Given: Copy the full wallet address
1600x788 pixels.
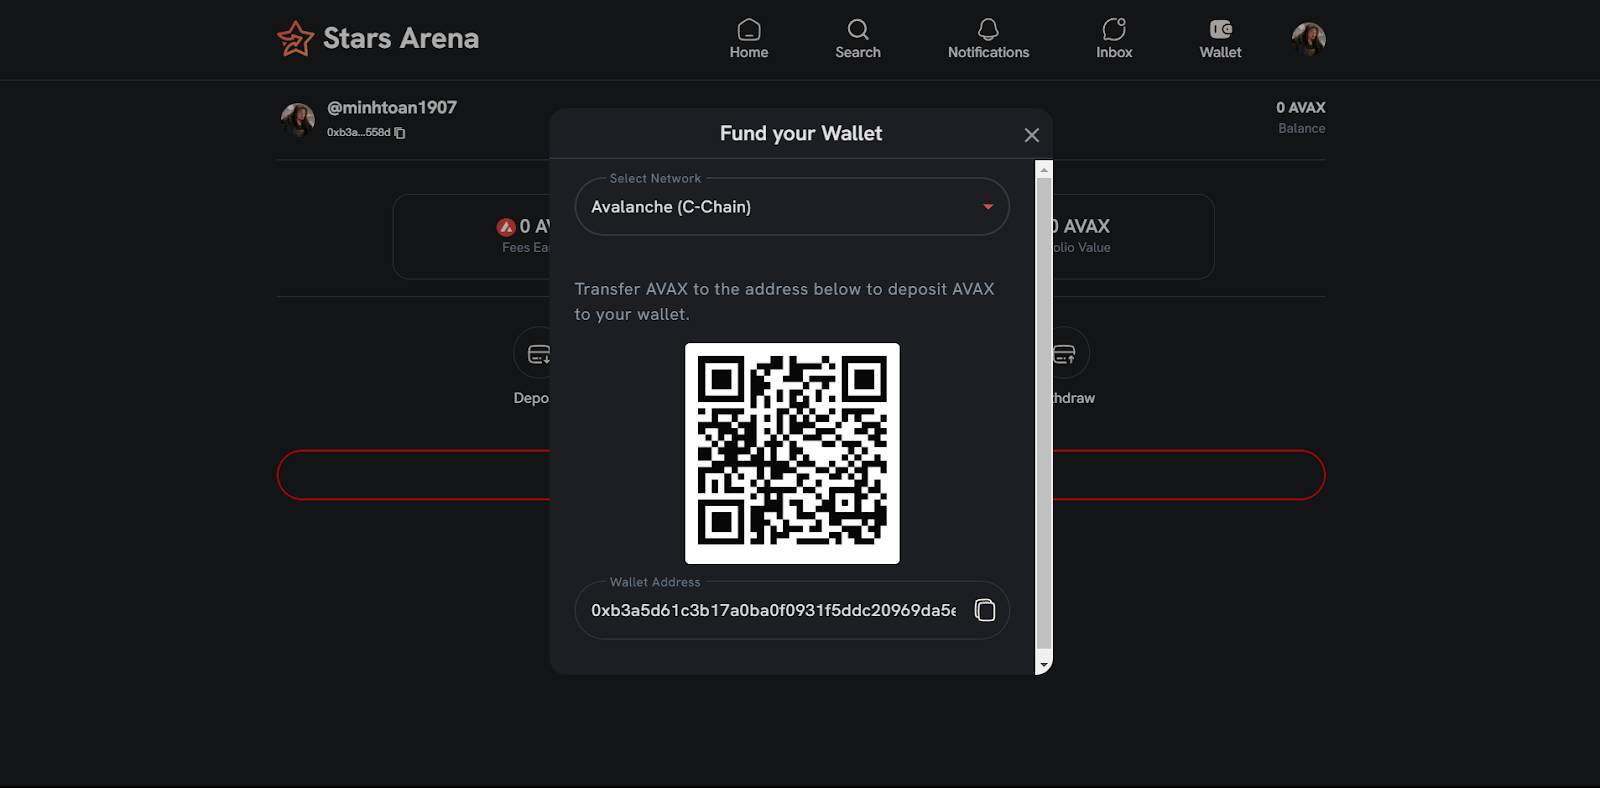Looking at the screenshot, I should tap(985, 610).
